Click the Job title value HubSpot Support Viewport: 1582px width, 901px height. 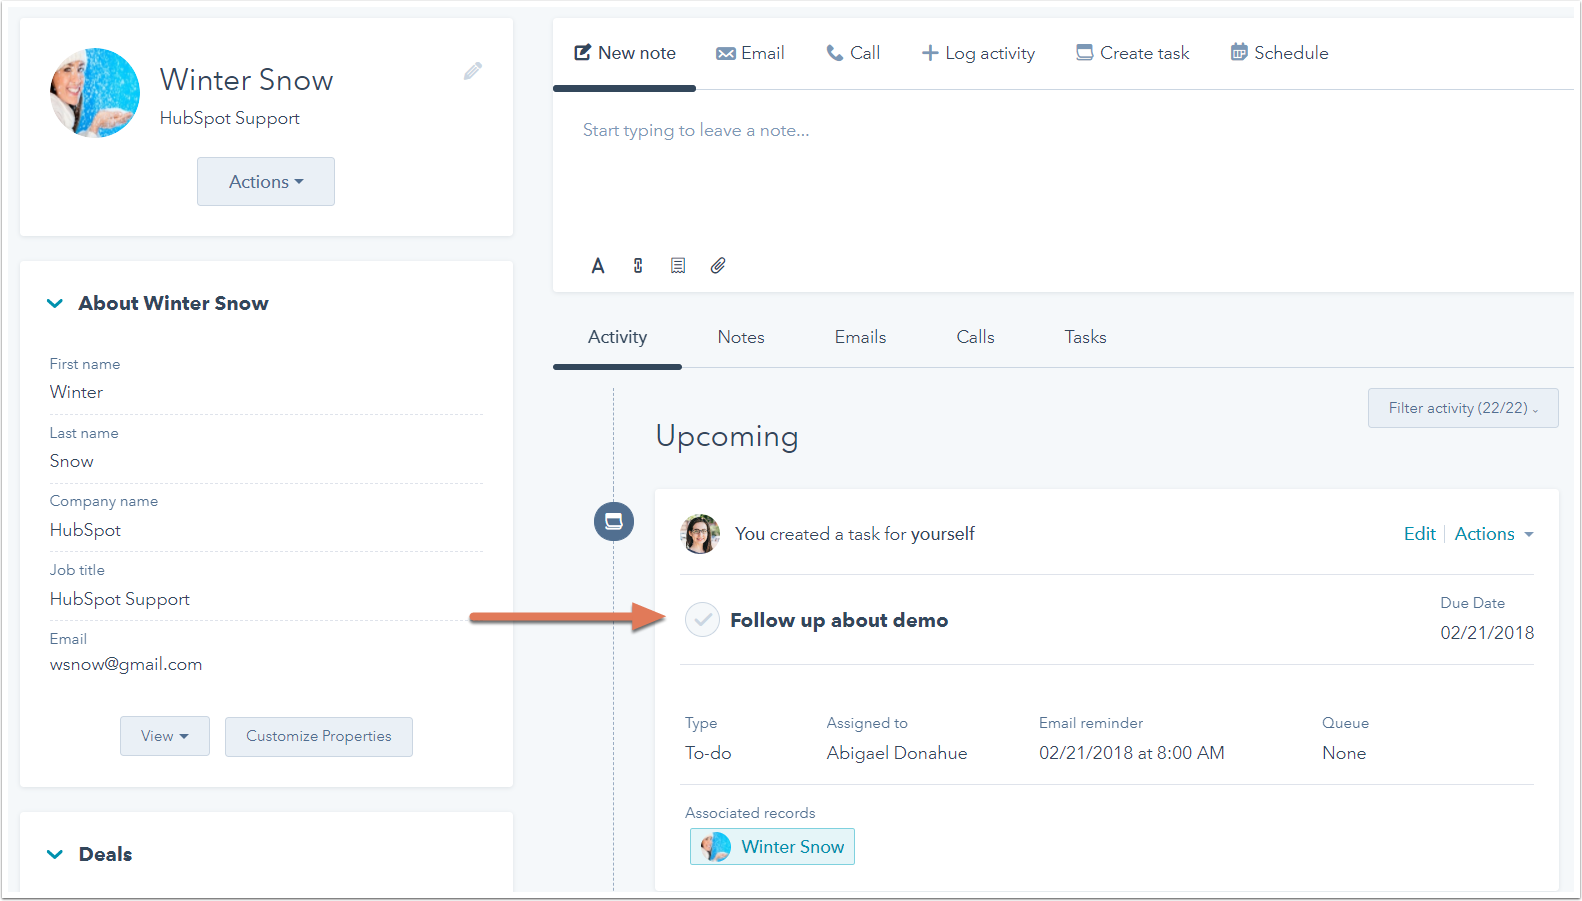120,599
